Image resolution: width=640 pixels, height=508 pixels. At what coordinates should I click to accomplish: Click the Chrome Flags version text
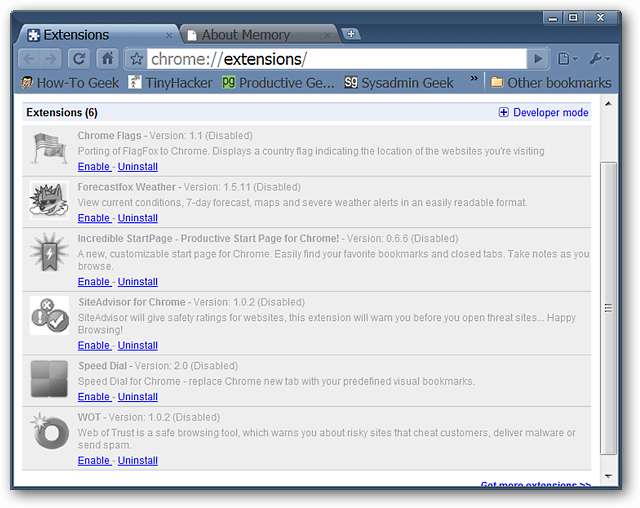click(201, 136)
